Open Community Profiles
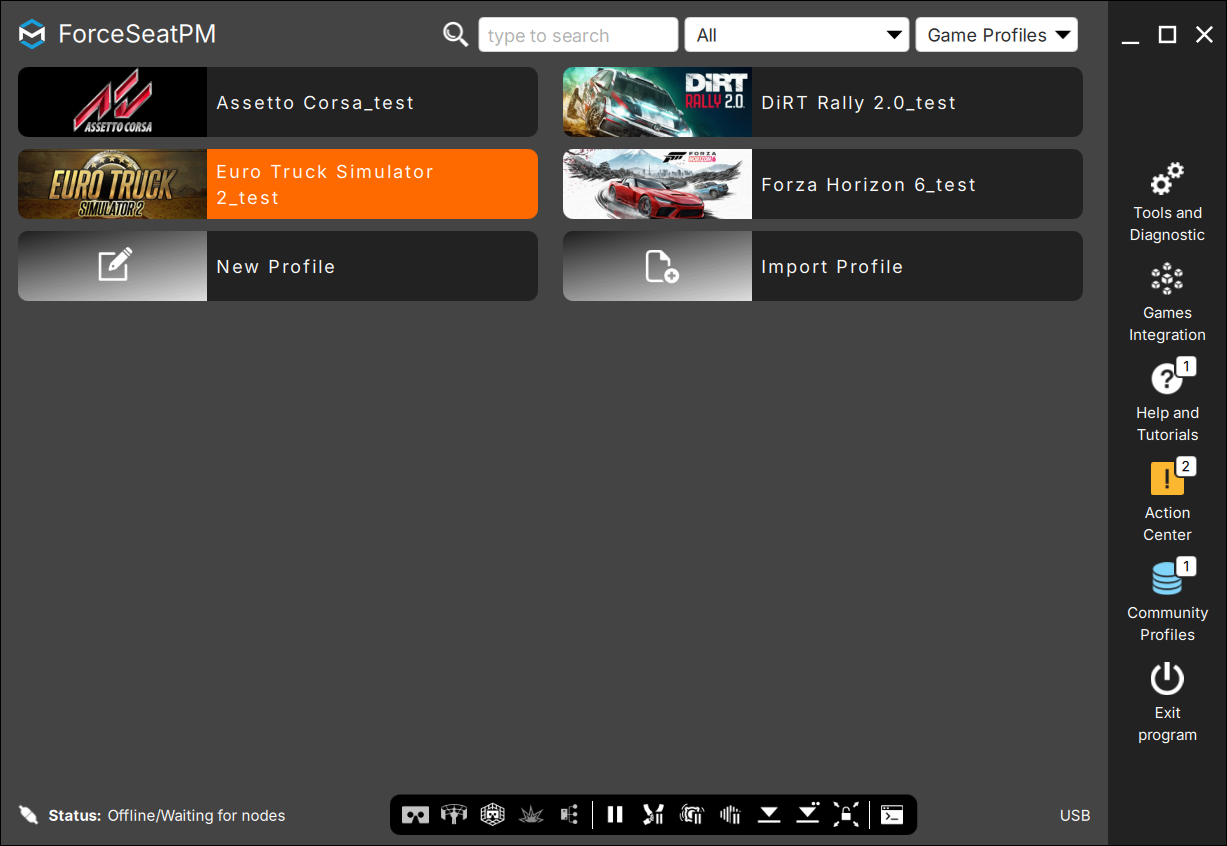1227x846 pixels. 1167,601
